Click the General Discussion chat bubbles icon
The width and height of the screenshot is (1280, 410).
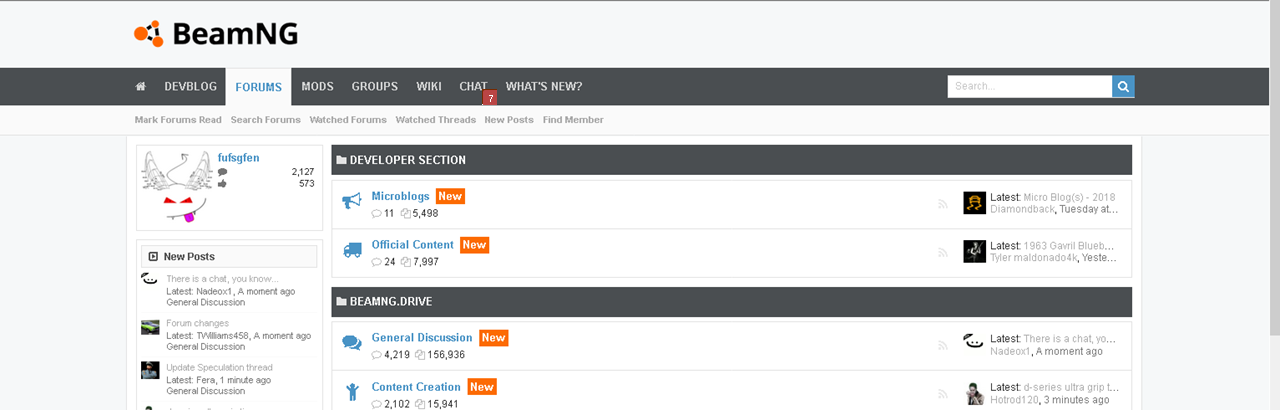click(x=352, y=343)
